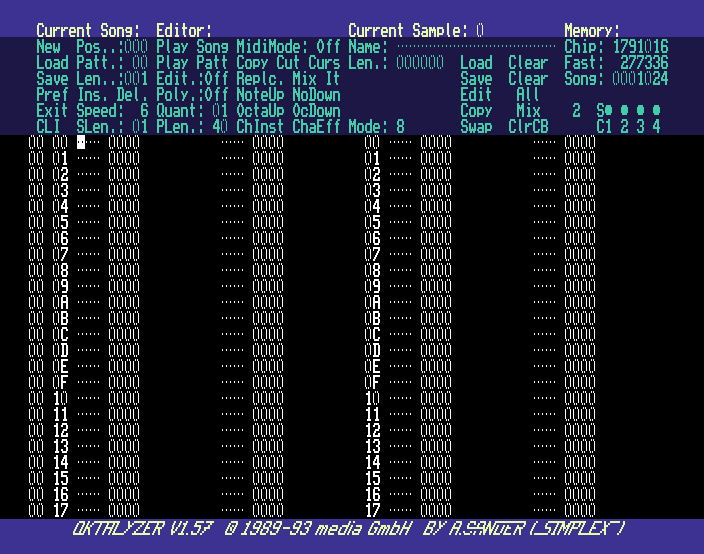Click OcDown to lower the octave
Viewport: 704px width, 554px height.
(316, 111)
